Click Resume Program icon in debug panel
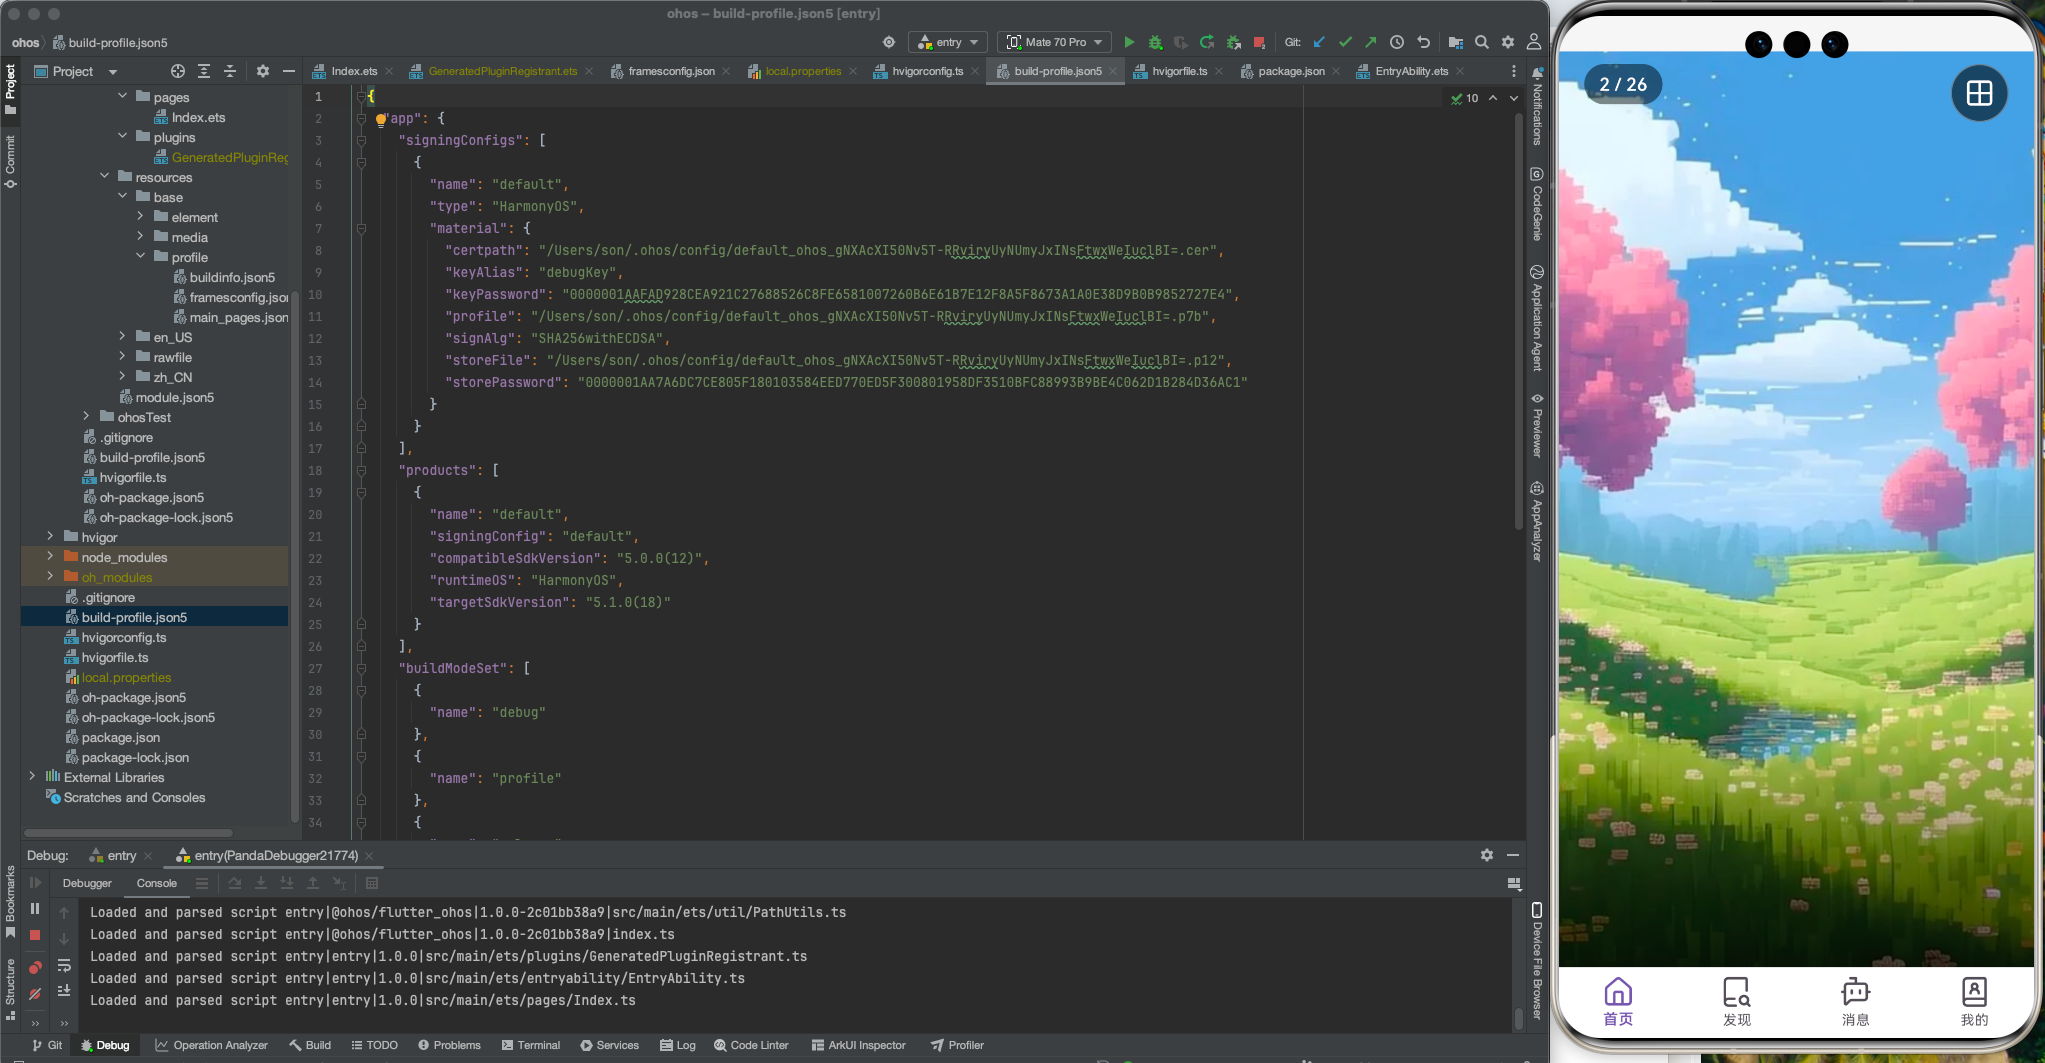 coord(35,882)
